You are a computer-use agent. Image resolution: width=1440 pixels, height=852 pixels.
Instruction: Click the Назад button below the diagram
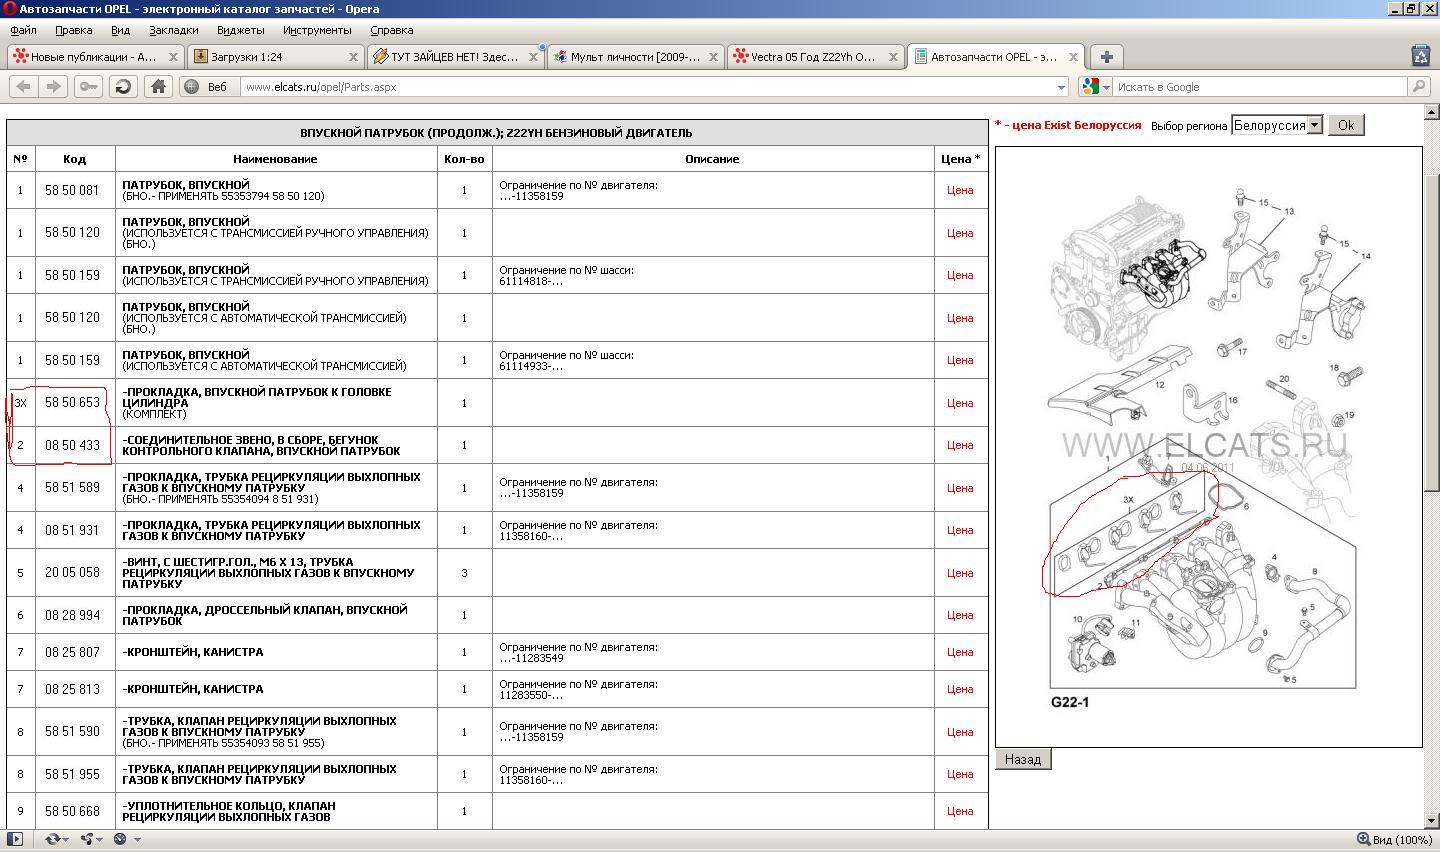tap(1023, 759)
